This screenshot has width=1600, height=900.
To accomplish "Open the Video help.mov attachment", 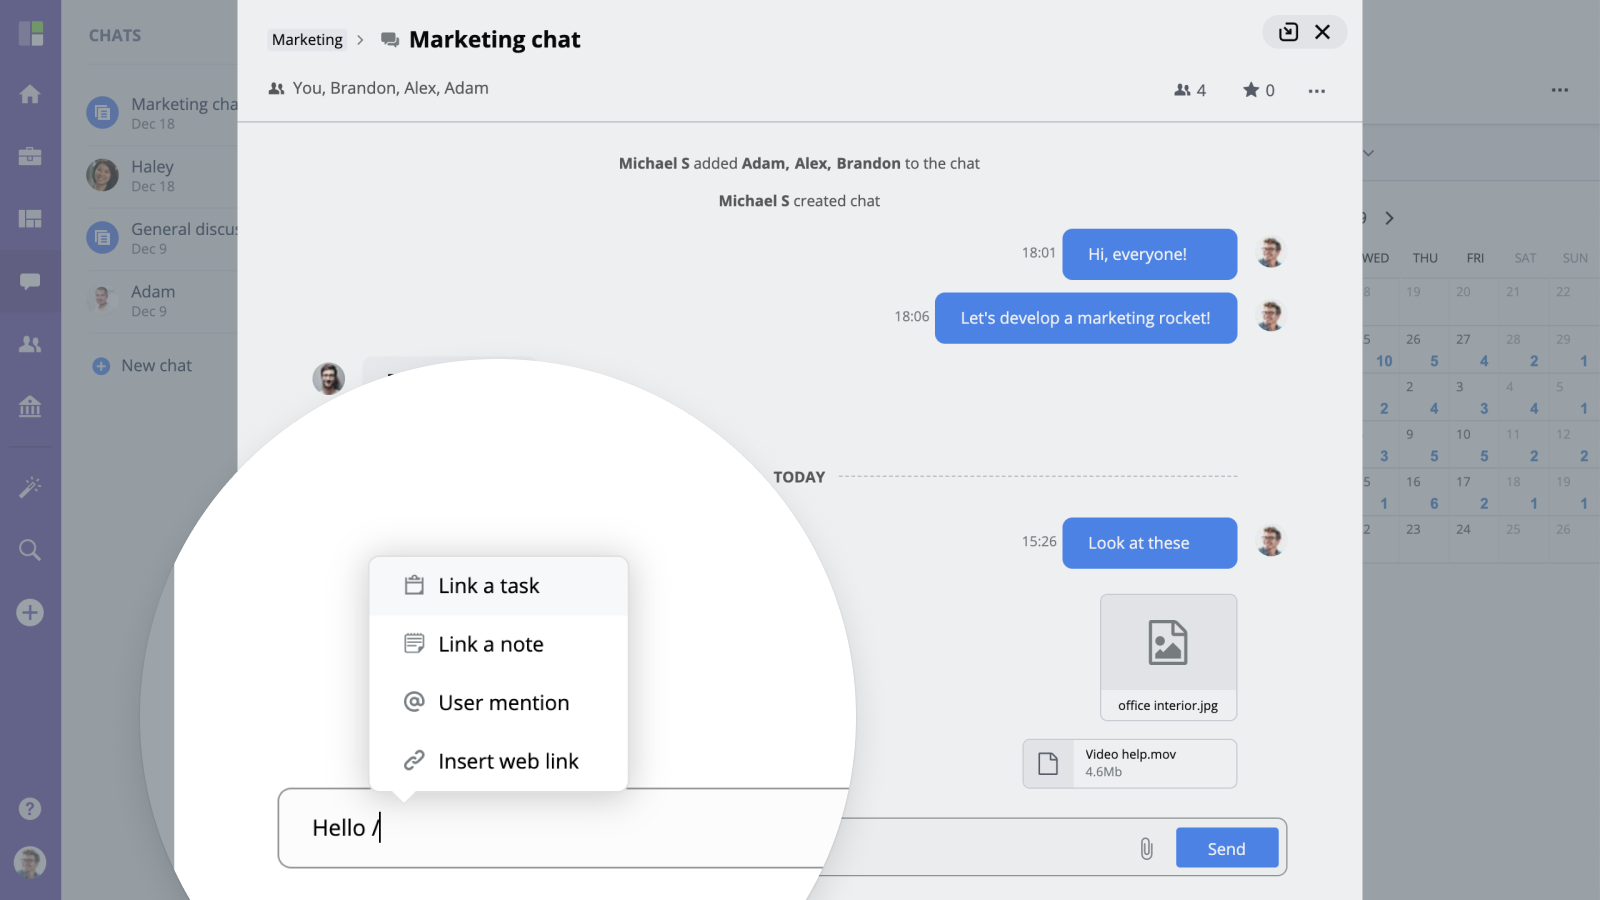I will click(1130, 763).
